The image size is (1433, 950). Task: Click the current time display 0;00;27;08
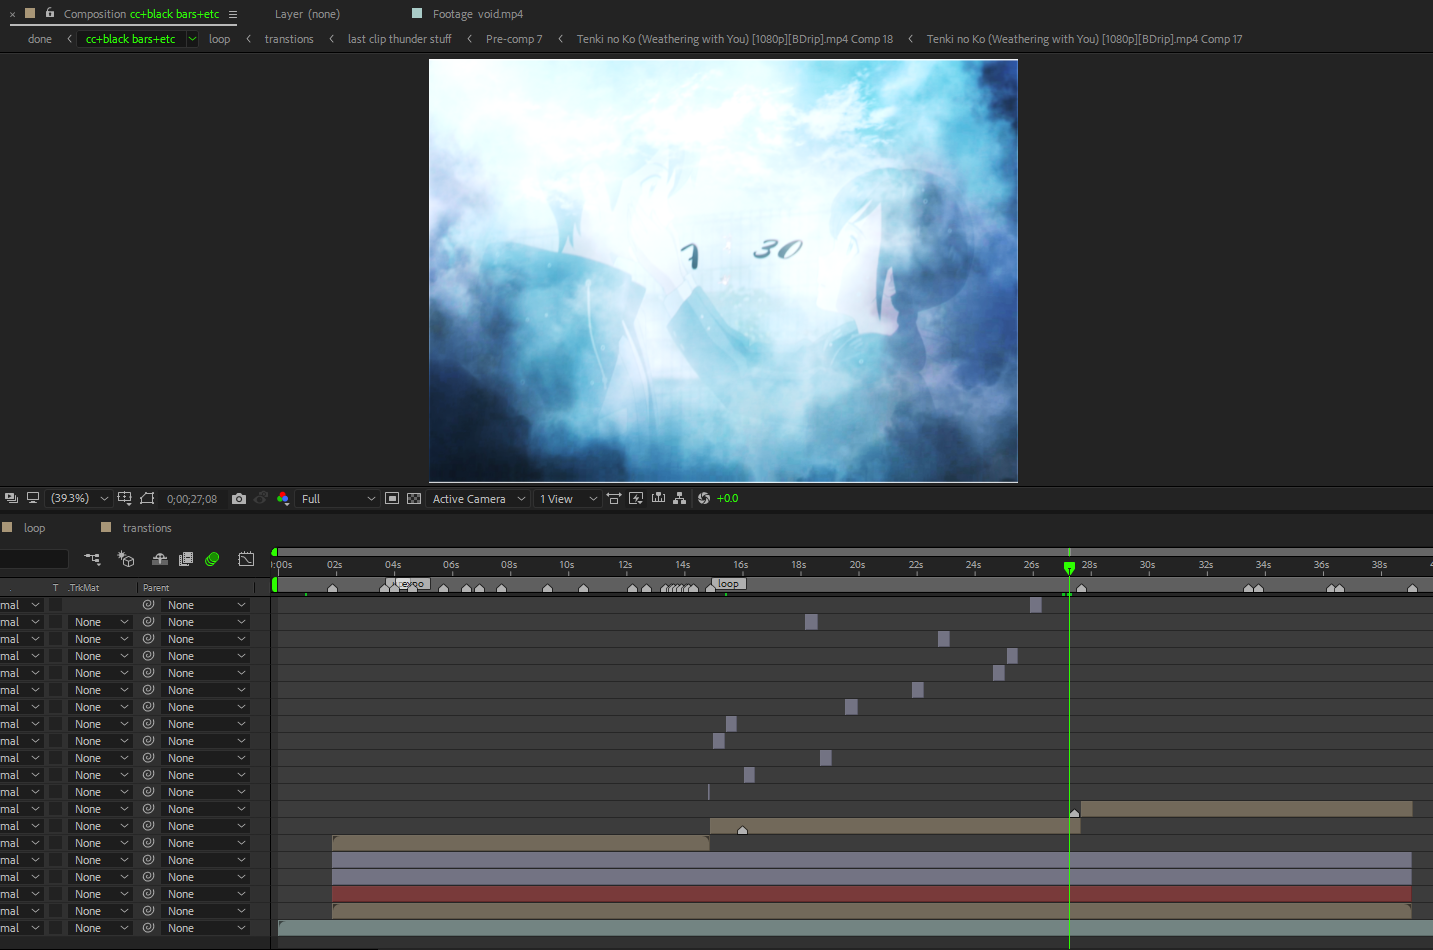click(192, 499)
